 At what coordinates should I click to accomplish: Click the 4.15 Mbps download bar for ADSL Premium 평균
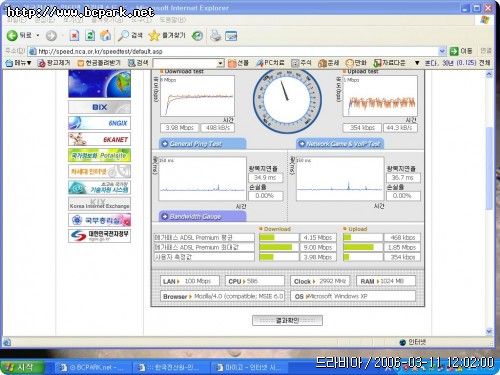(x=279, y=238)
